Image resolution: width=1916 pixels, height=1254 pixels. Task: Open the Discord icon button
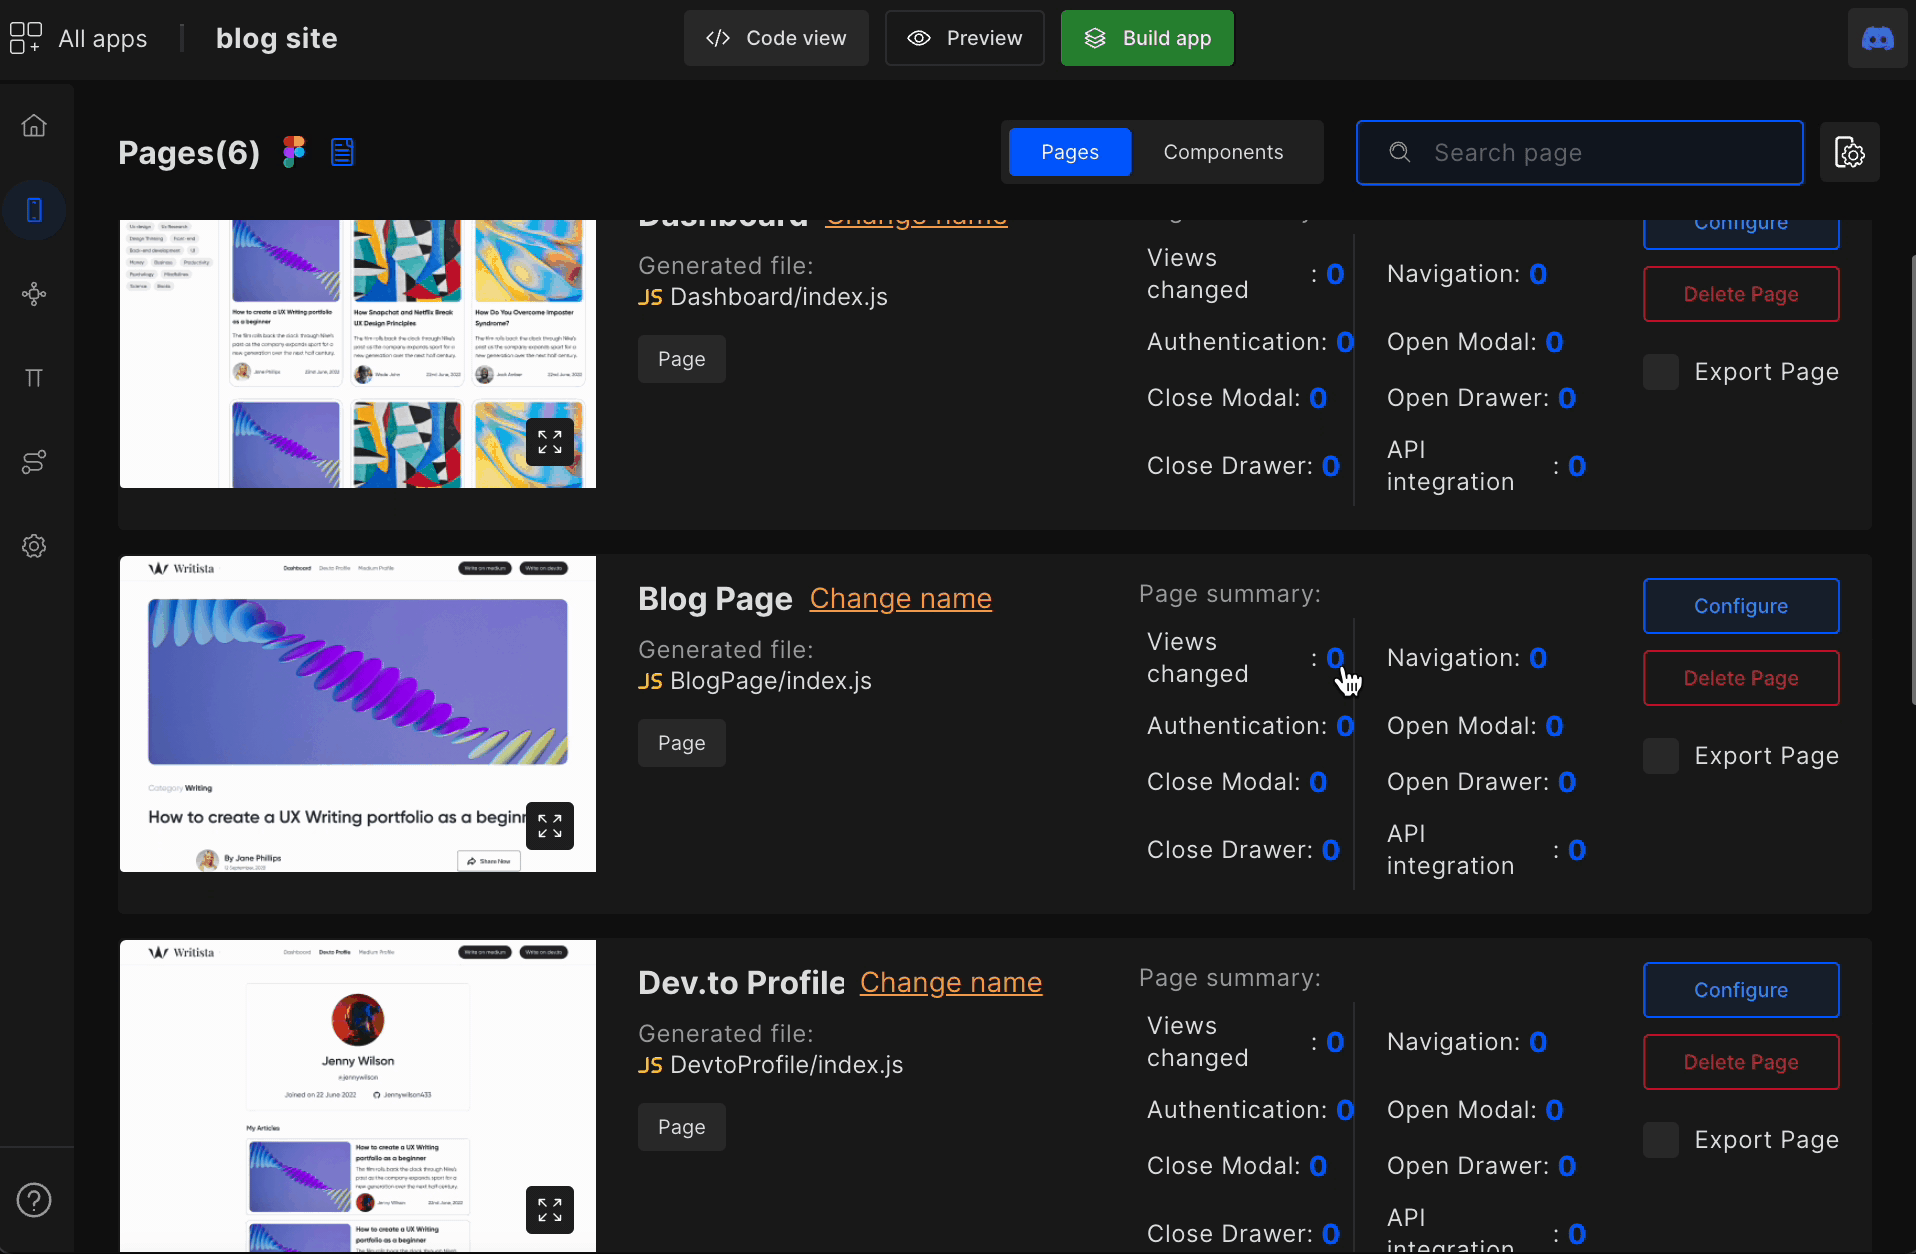[1877, 39]
